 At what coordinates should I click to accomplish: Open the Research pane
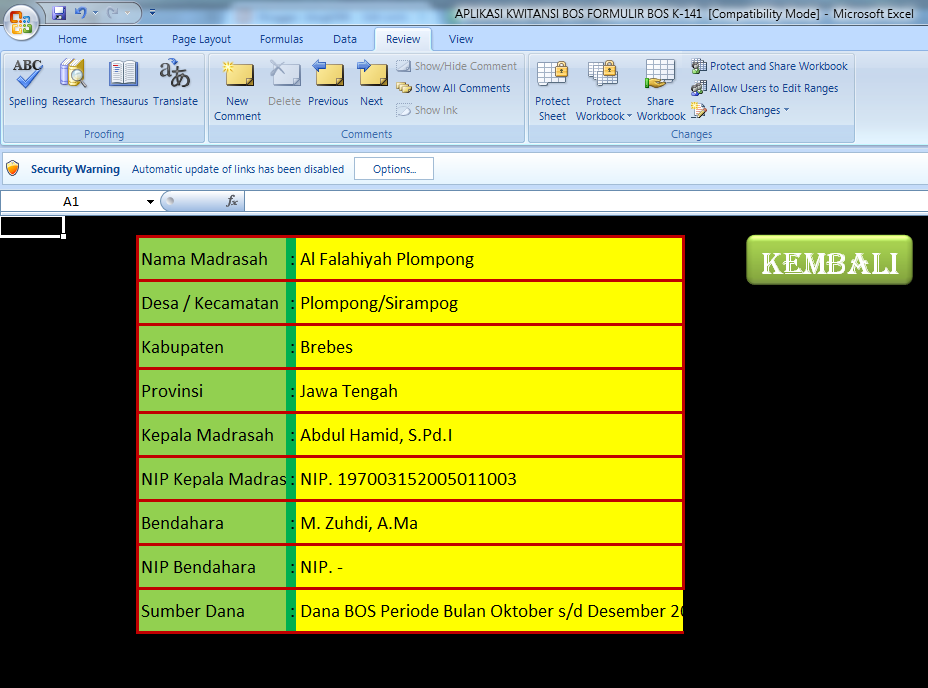pos(73,83)
